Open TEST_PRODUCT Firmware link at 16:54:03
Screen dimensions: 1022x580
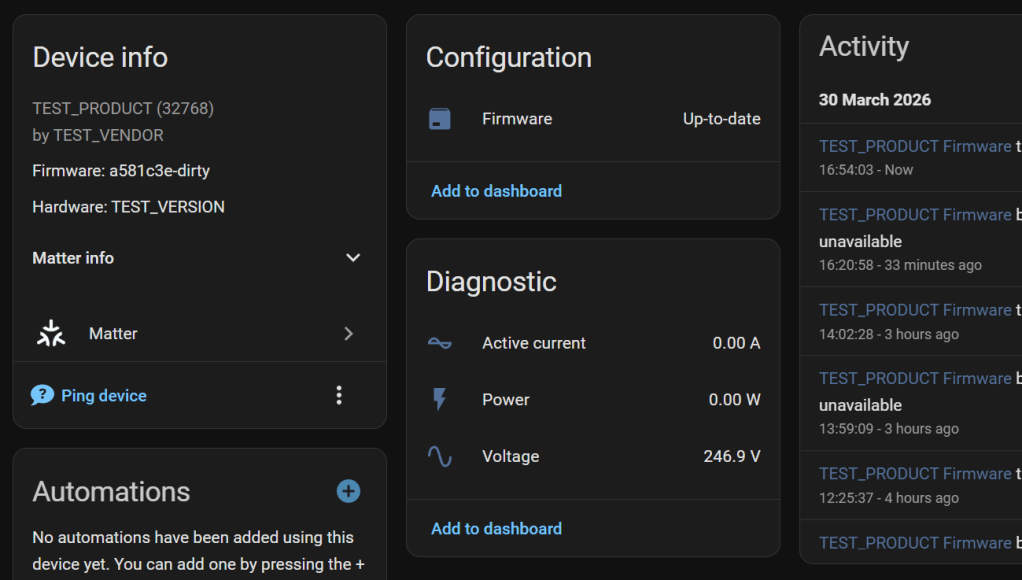tap(915, 146)
